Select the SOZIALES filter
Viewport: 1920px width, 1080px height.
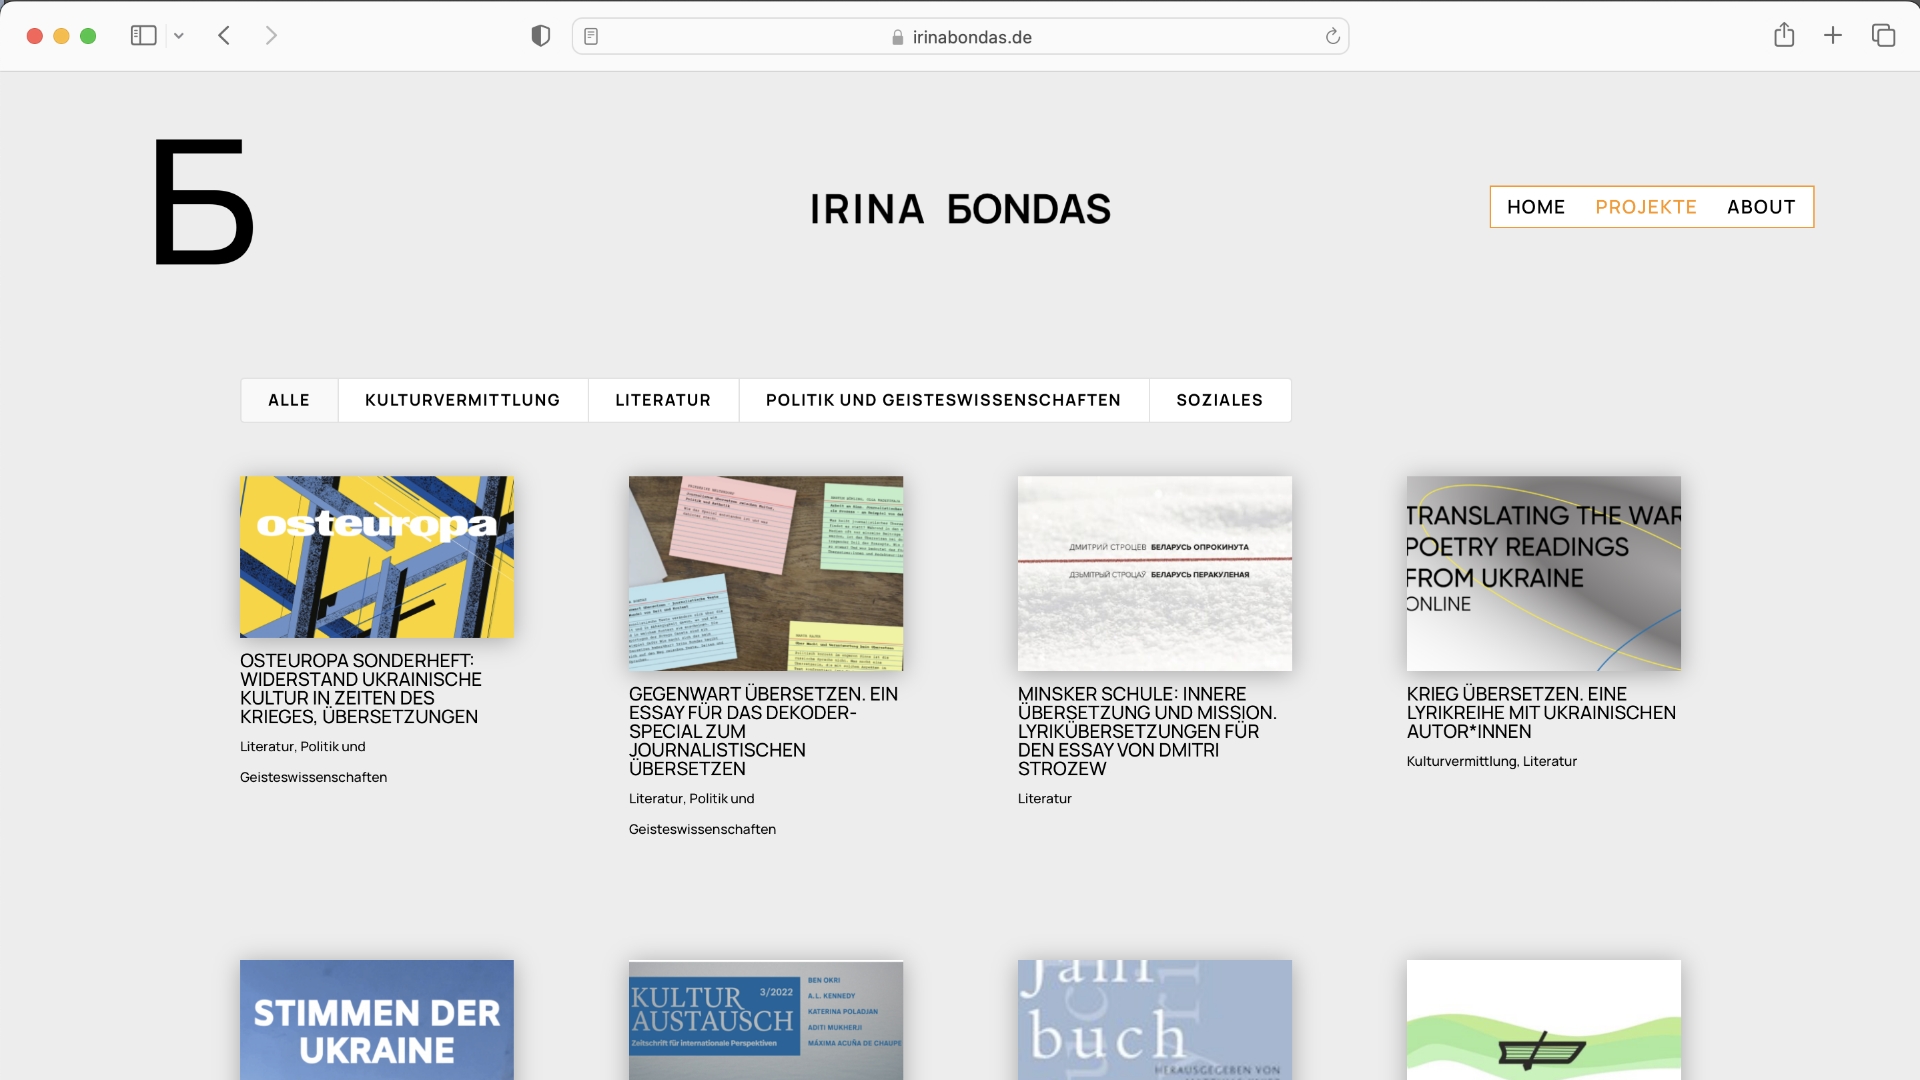pos(1219,400)
